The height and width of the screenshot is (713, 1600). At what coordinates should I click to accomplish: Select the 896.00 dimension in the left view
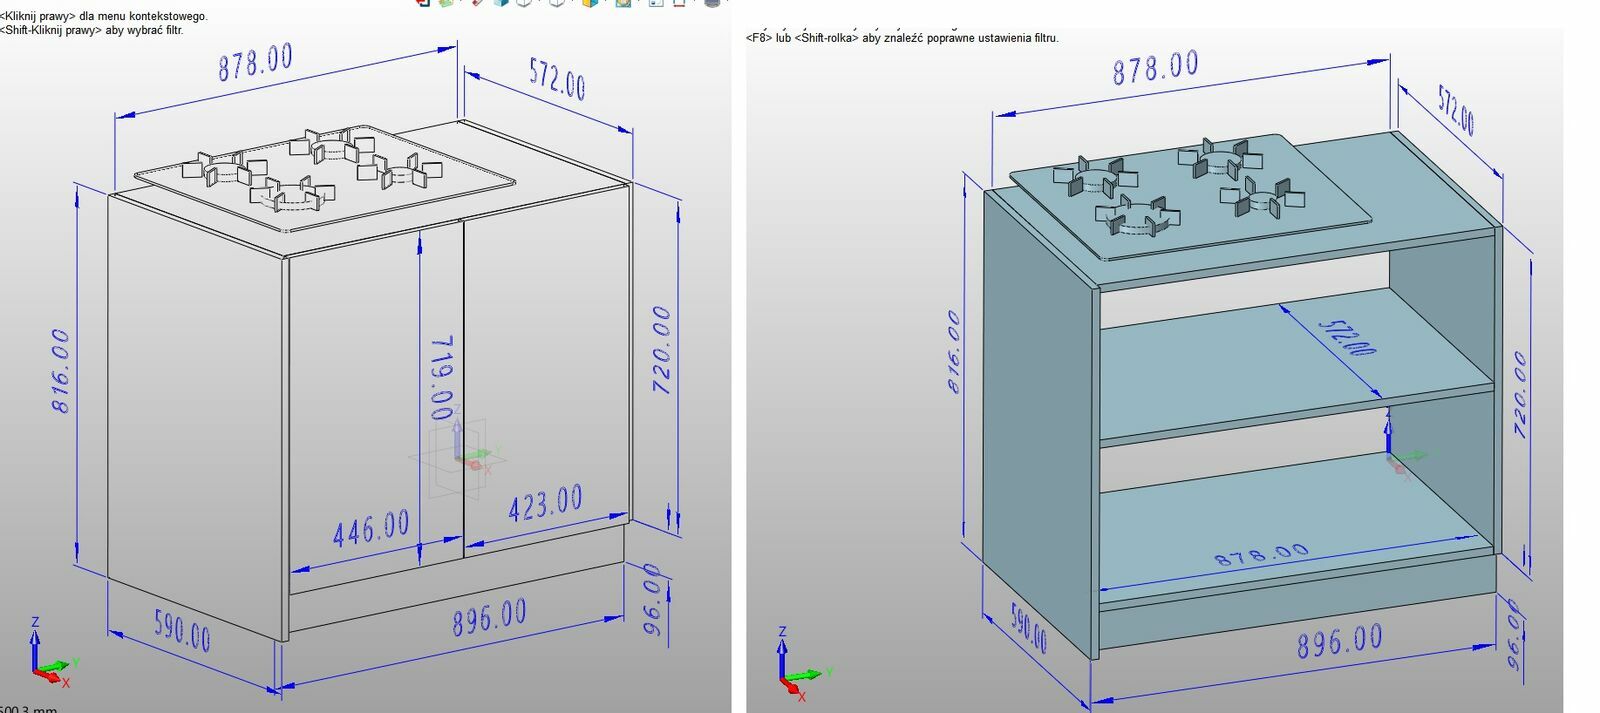[x=489, y=617]
